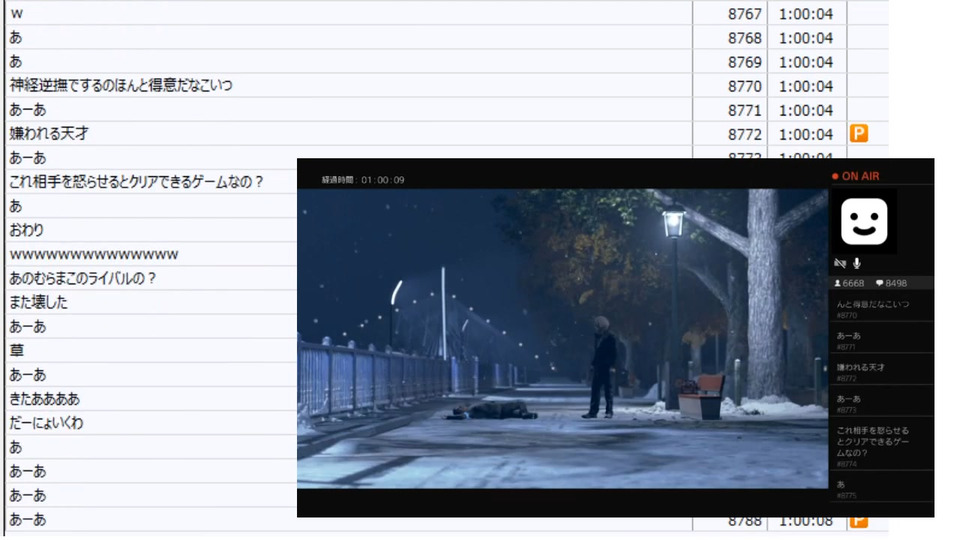Screen dimensions: 960x540
Task: Click comment number 8768
Action: (x=744, y=38)
